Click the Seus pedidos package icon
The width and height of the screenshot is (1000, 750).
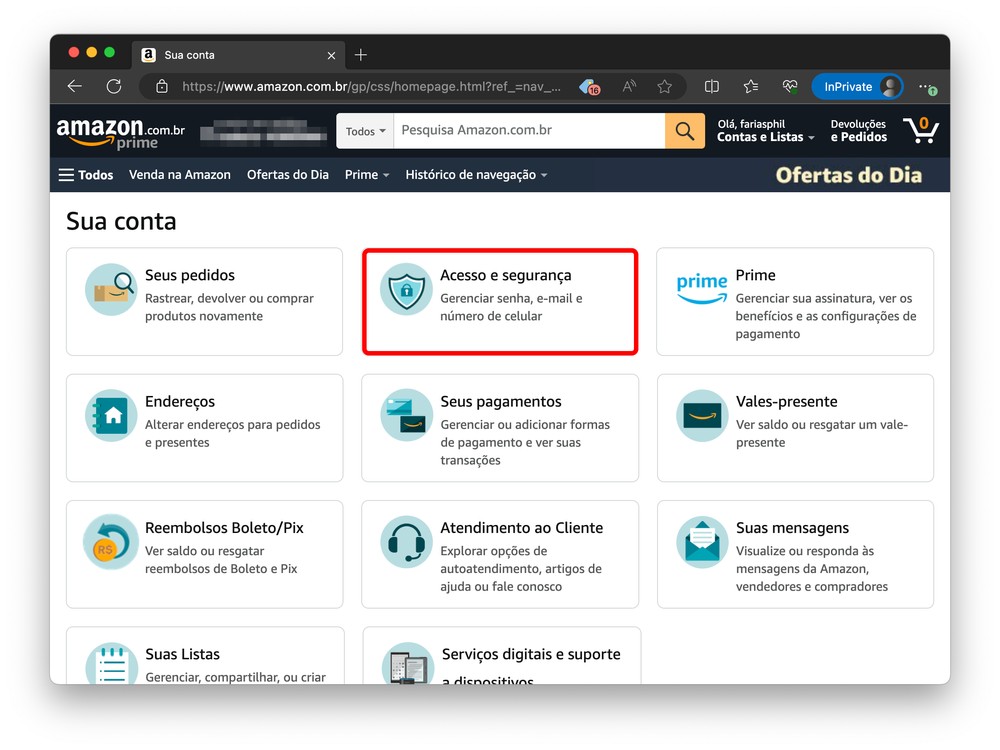click(x=110, y=290)
